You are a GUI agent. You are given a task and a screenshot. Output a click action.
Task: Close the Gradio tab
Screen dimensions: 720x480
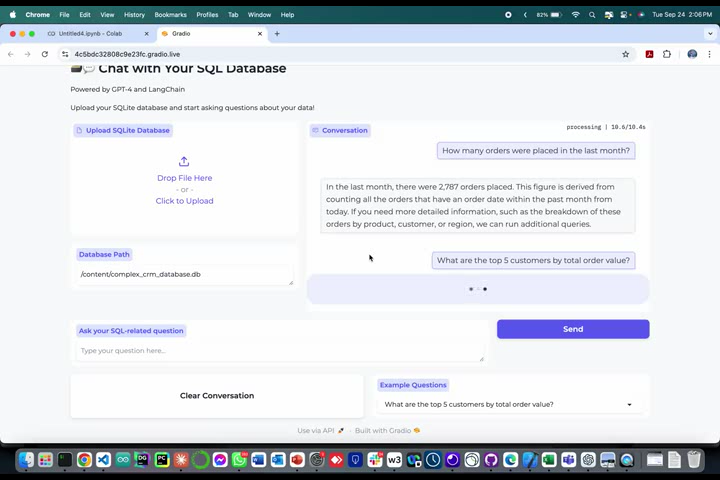point(262,33)
